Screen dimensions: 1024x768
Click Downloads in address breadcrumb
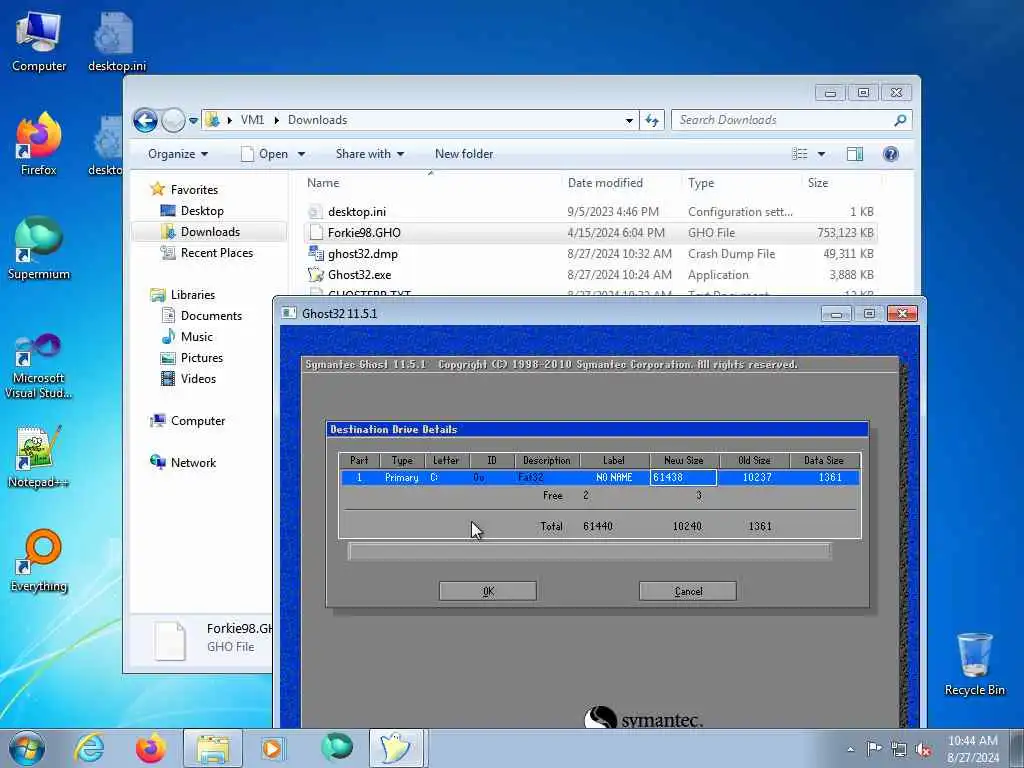317,120
